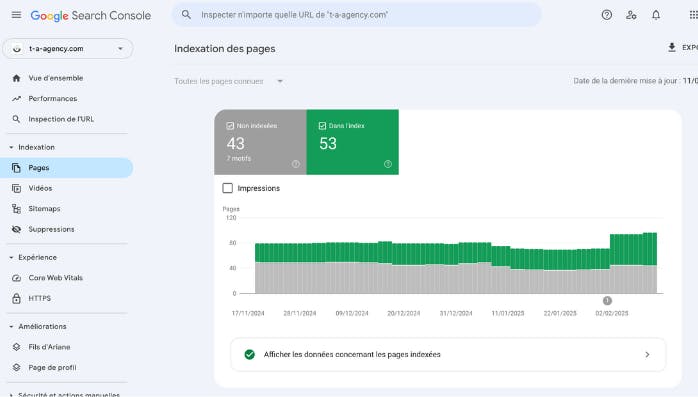Open the help question mark icon

(606, 15)
